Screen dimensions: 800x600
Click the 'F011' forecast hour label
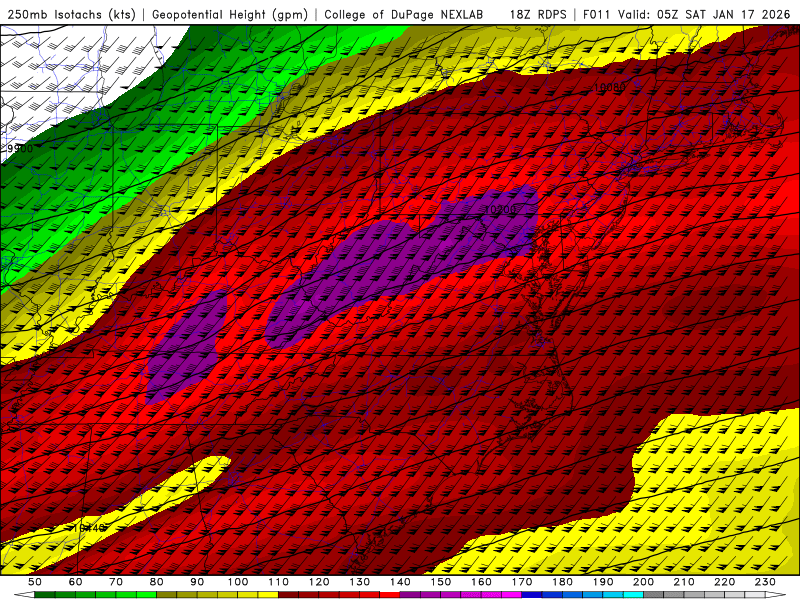click(597, 15)
